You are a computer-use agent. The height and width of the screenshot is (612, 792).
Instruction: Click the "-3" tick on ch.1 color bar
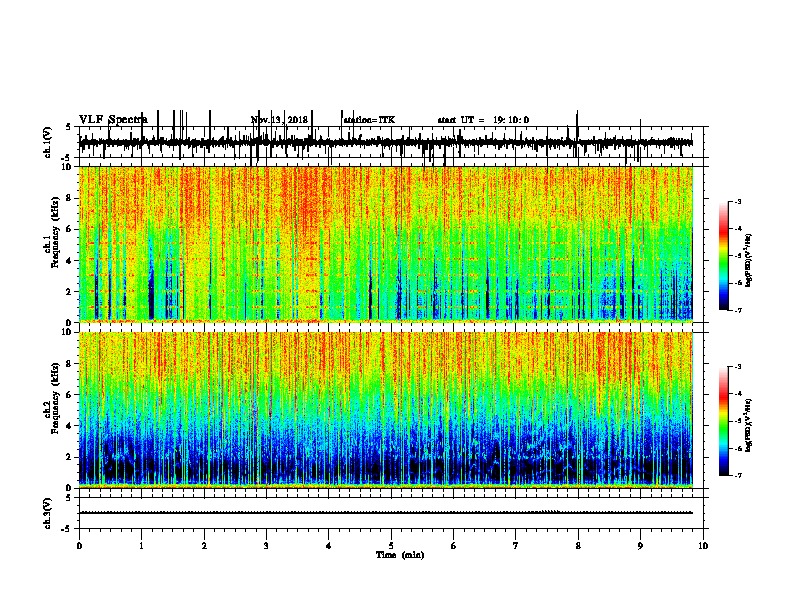[738, 201]
